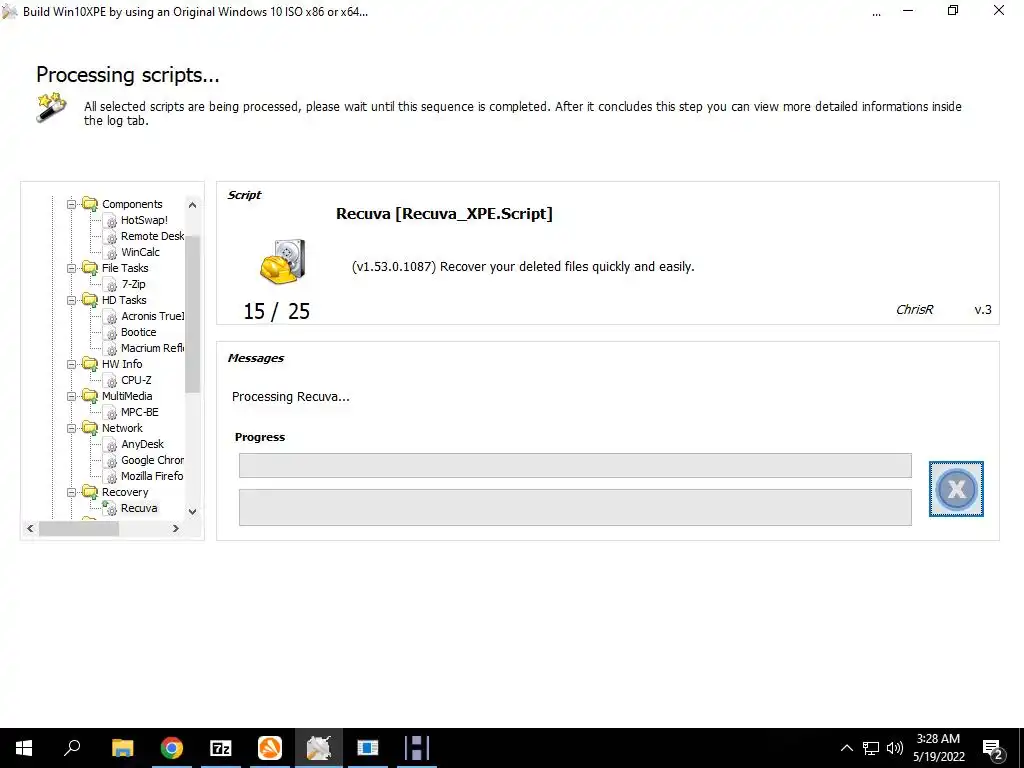Click the AnyDesk script icon
This screenshot has width=1024, height=768.
[110, 445]
